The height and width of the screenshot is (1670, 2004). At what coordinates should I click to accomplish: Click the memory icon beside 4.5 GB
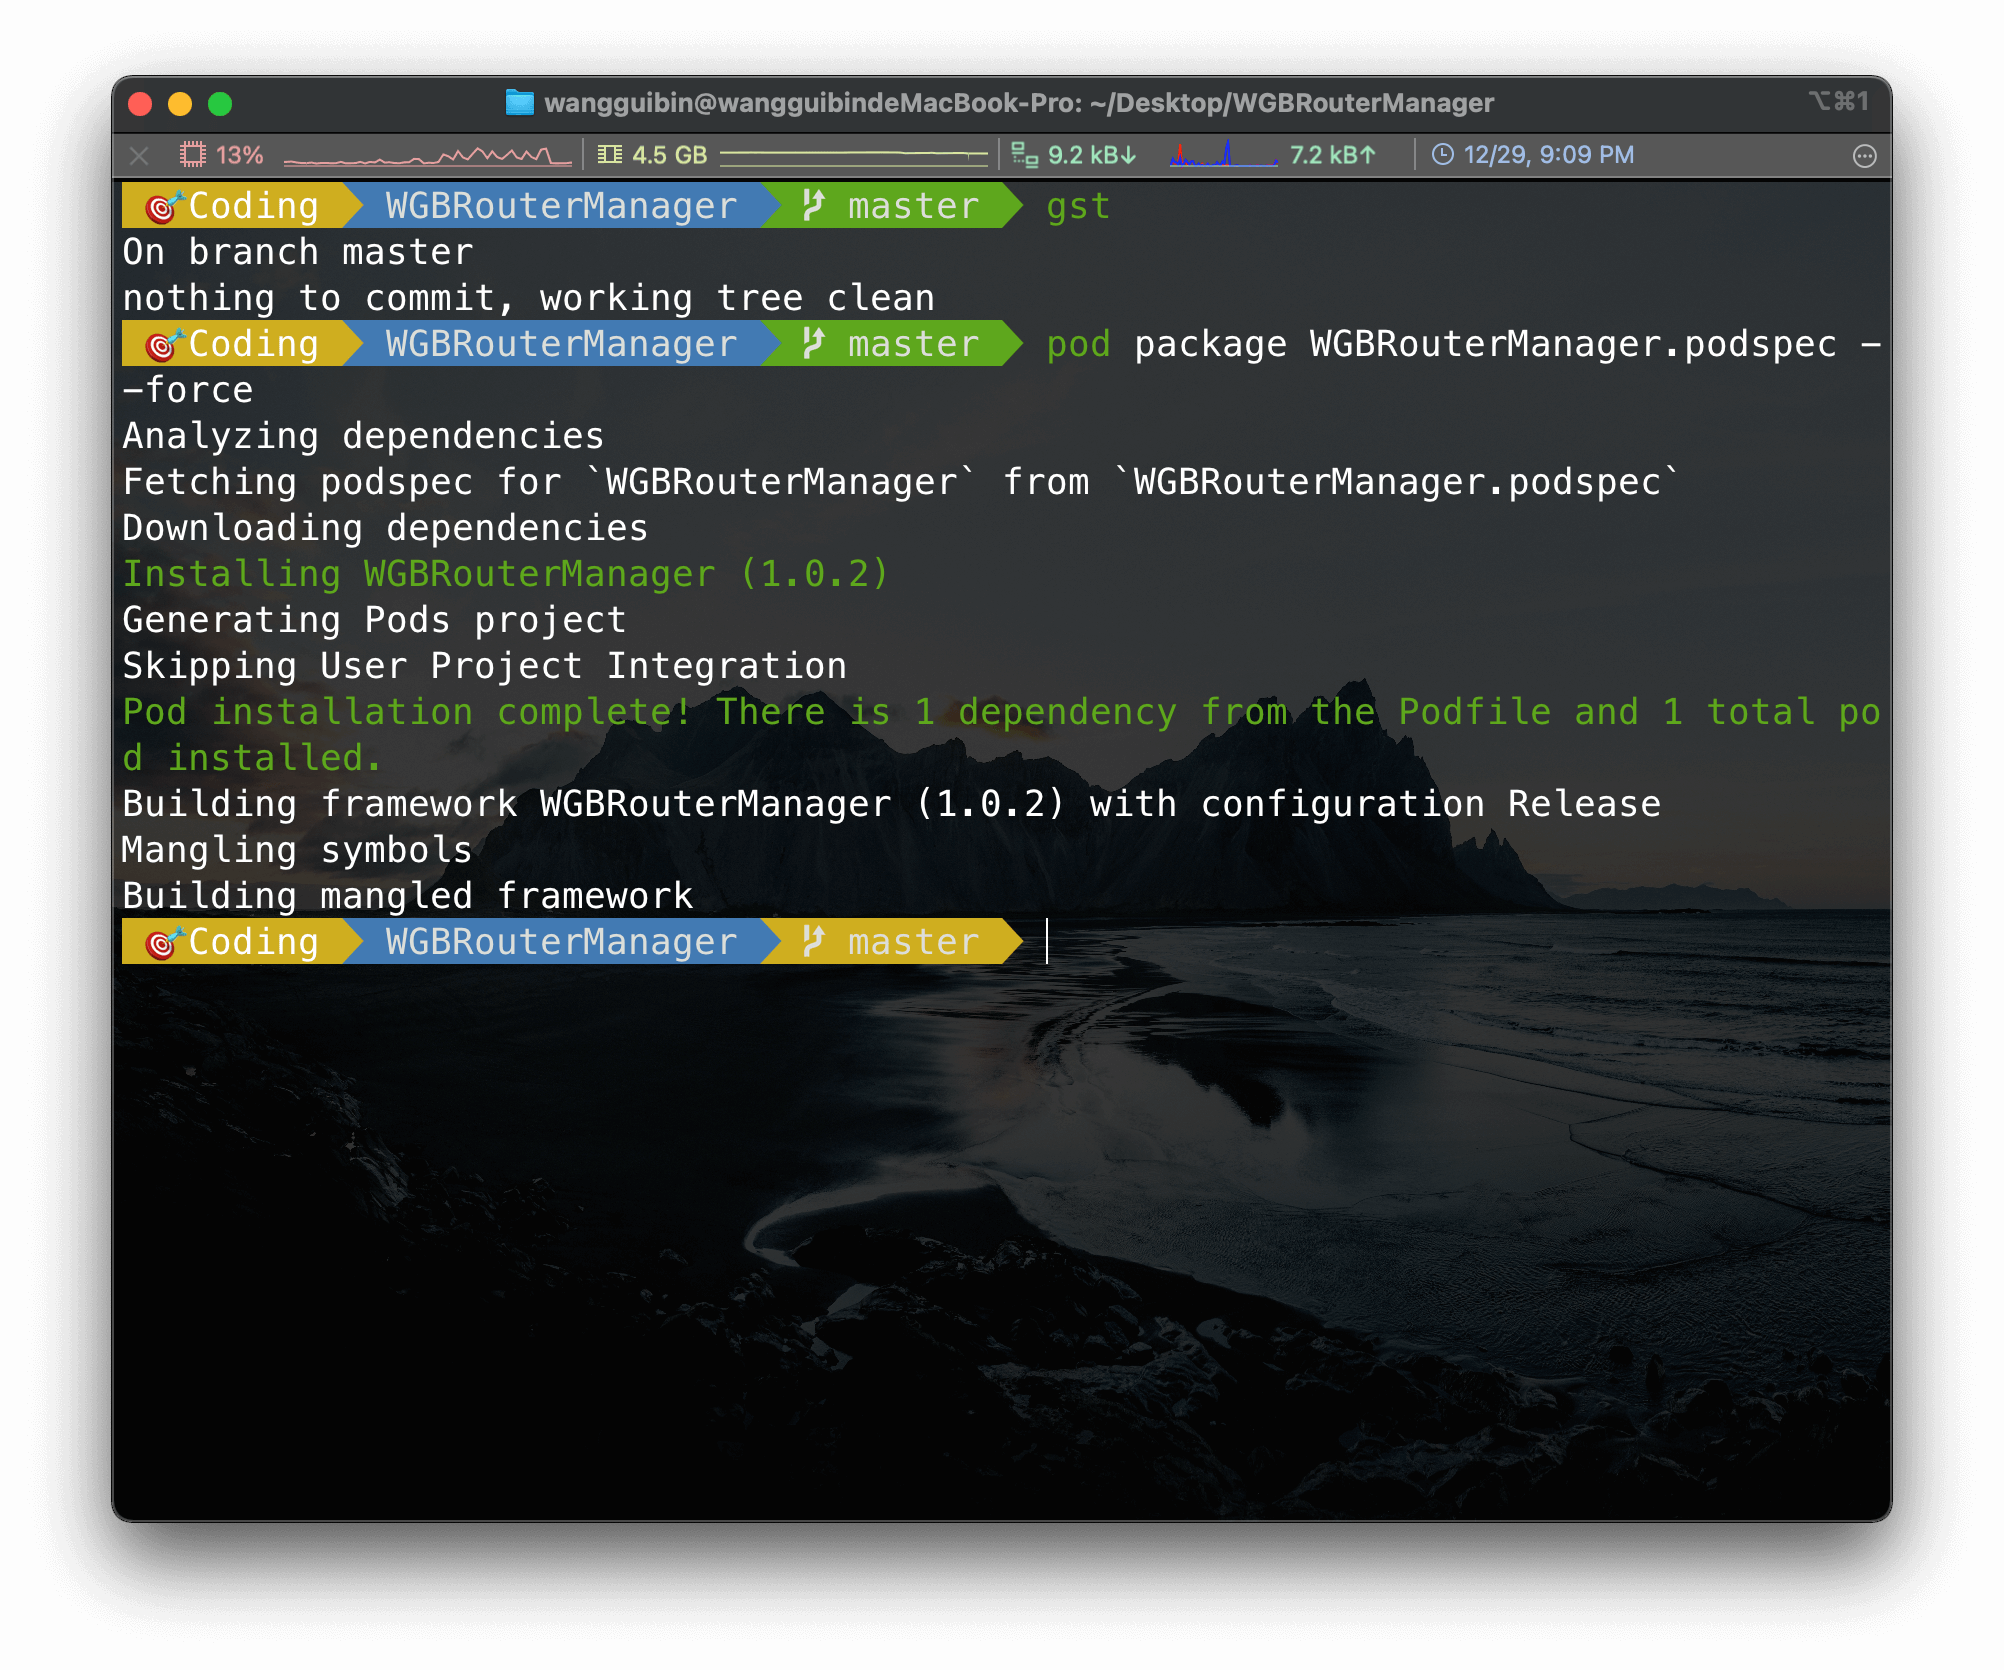[609, 155]
